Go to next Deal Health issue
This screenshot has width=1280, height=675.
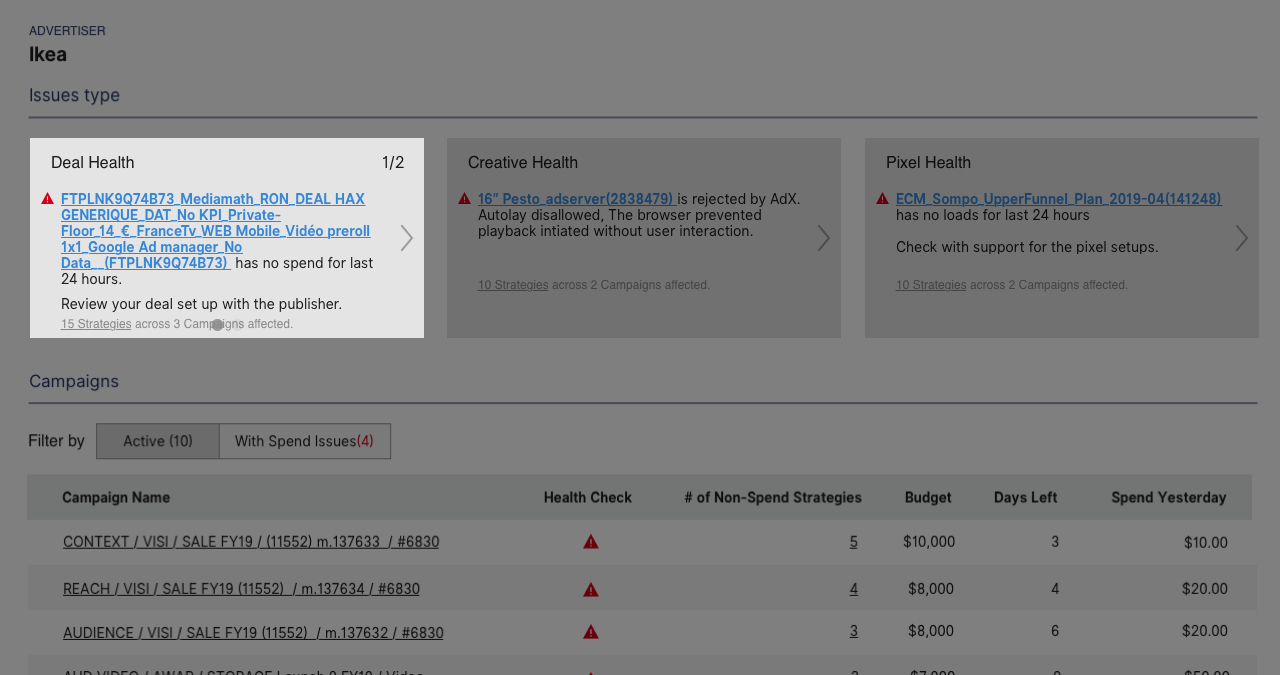click(406, 238)
